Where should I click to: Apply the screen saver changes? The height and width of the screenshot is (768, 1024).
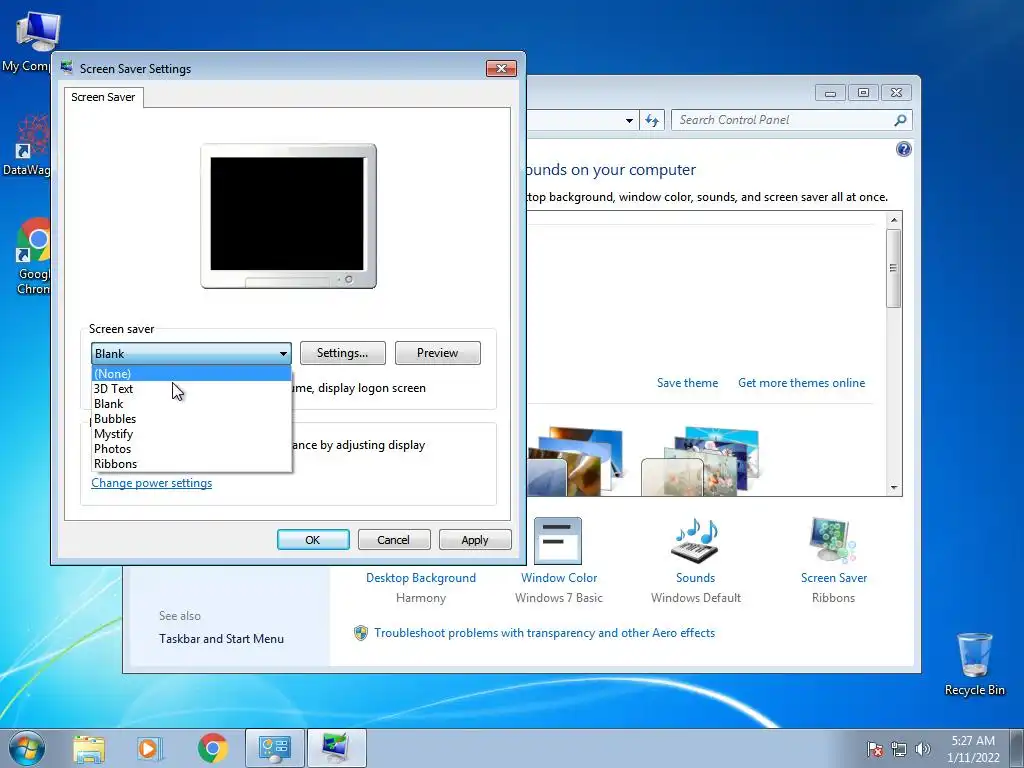475,539
